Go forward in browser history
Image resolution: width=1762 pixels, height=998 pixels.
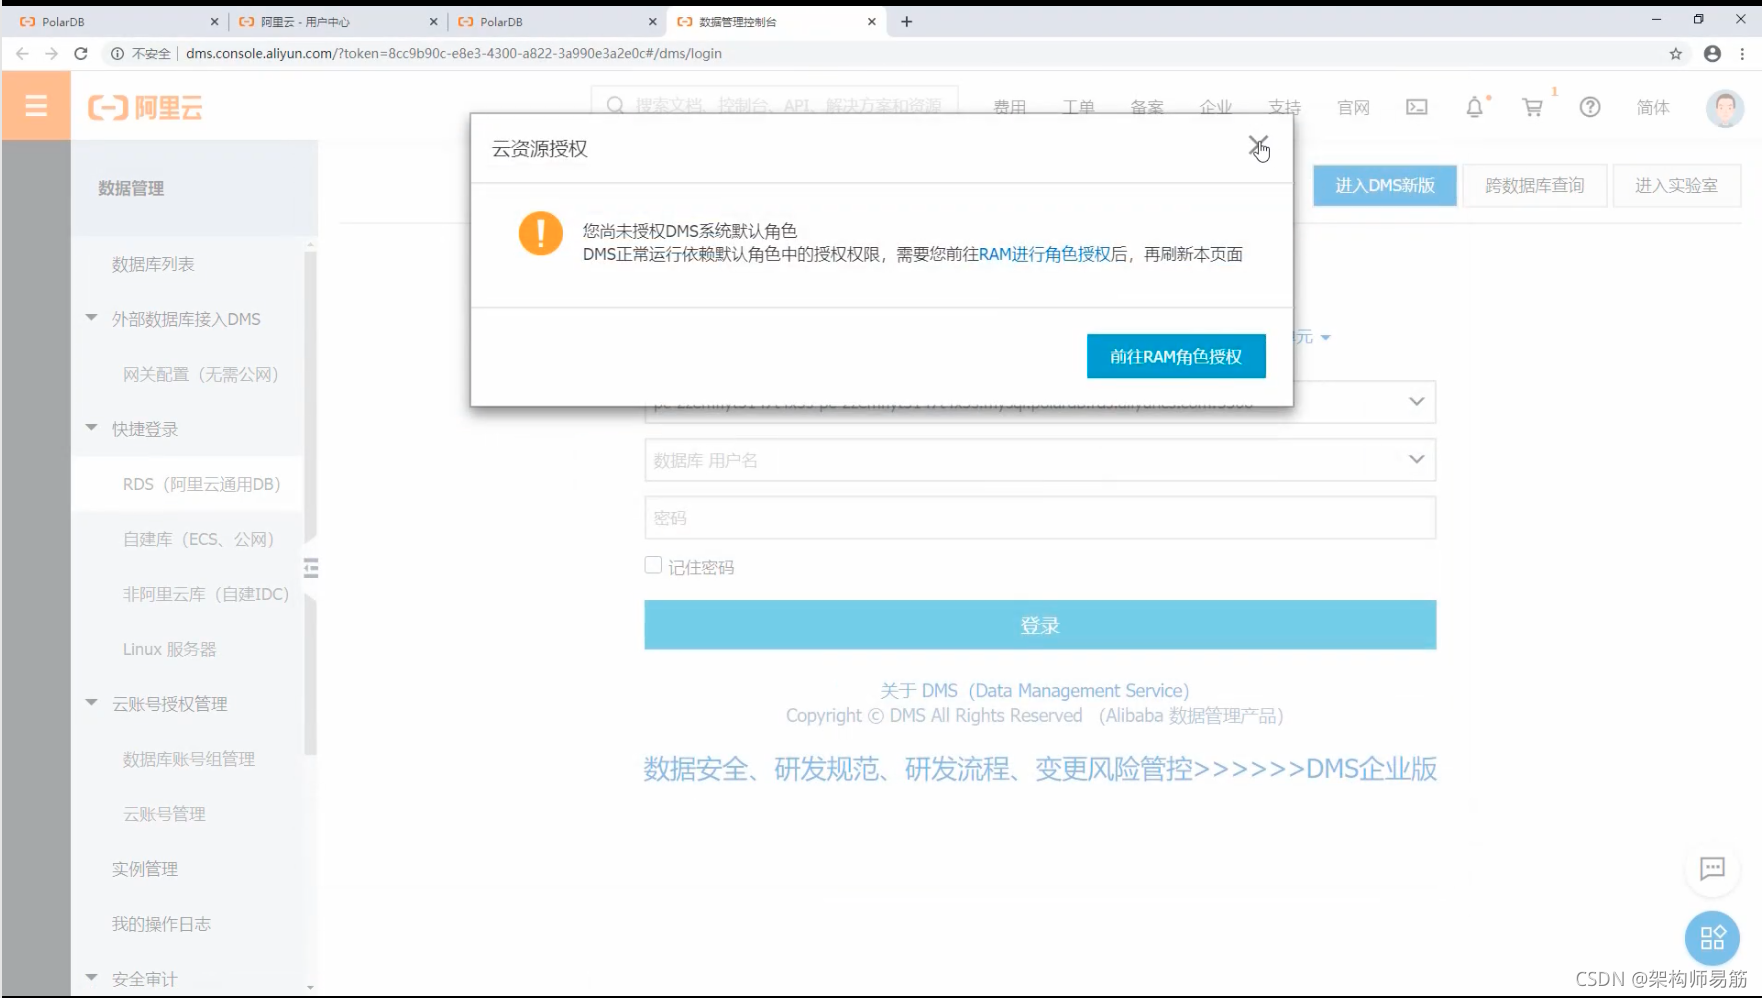click(x=52, y=54)
